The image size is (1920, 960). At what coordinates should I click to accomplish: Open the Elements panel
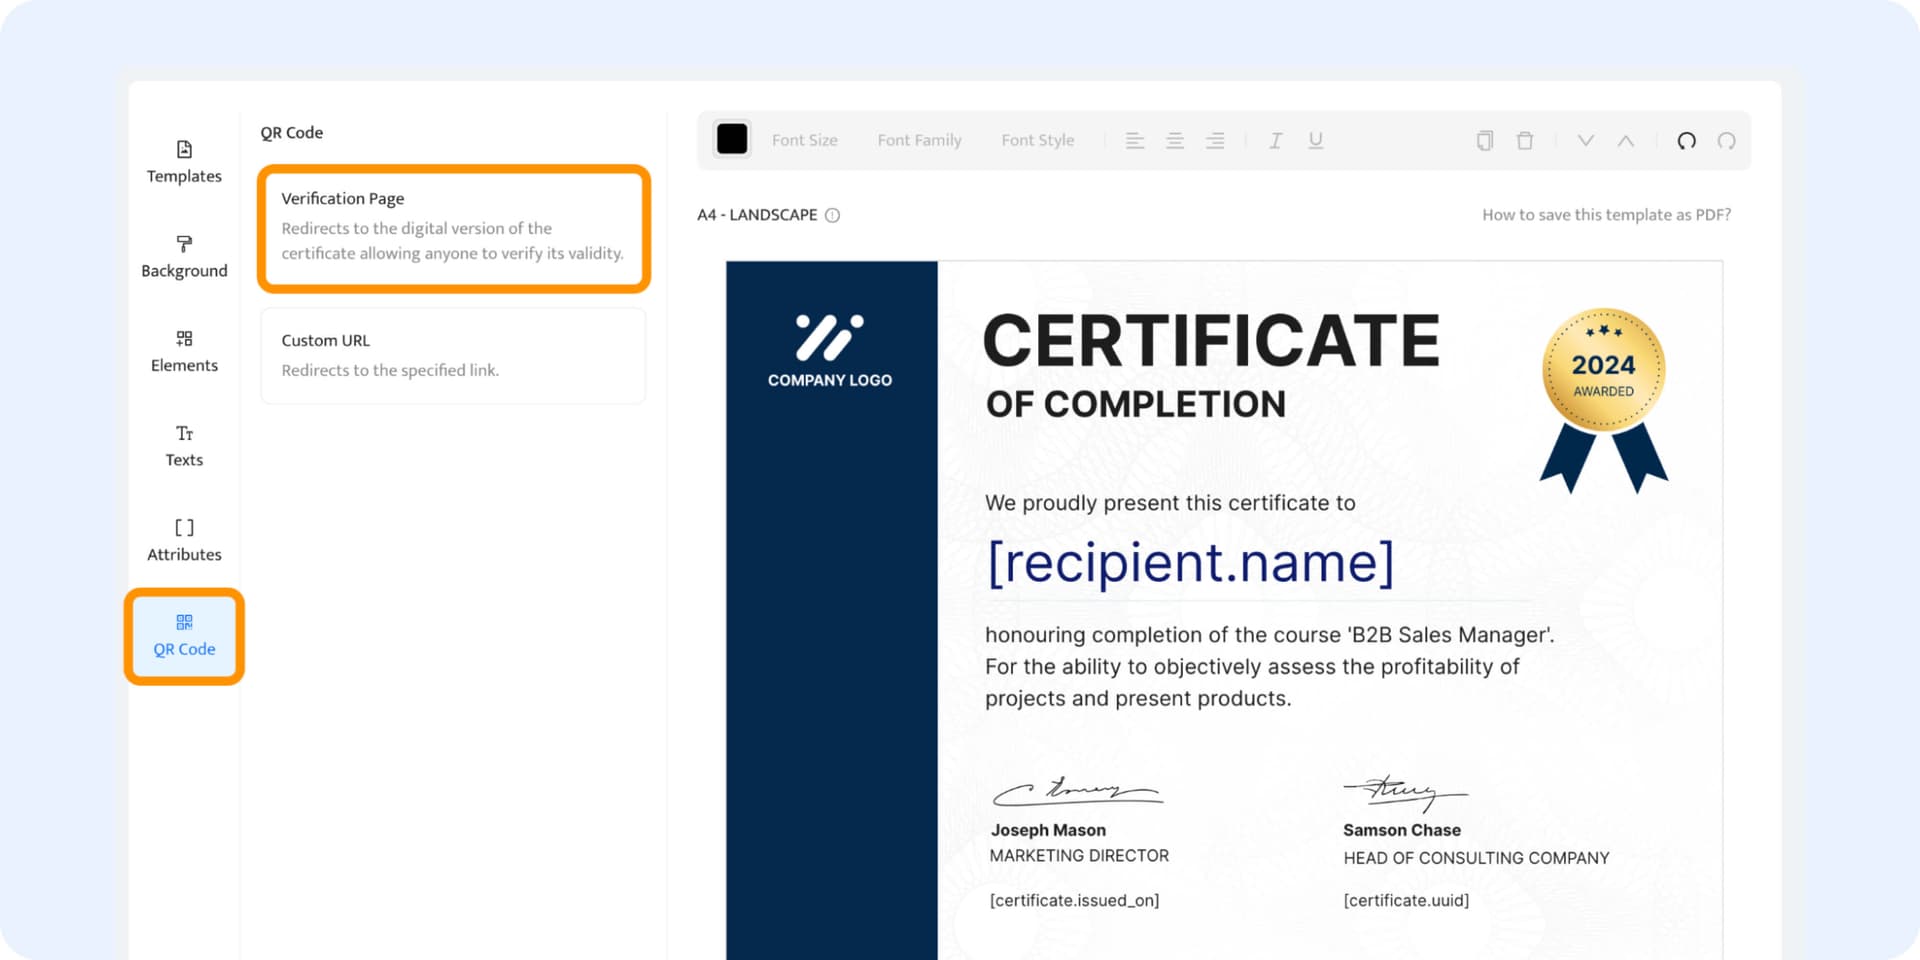(184, 350)
